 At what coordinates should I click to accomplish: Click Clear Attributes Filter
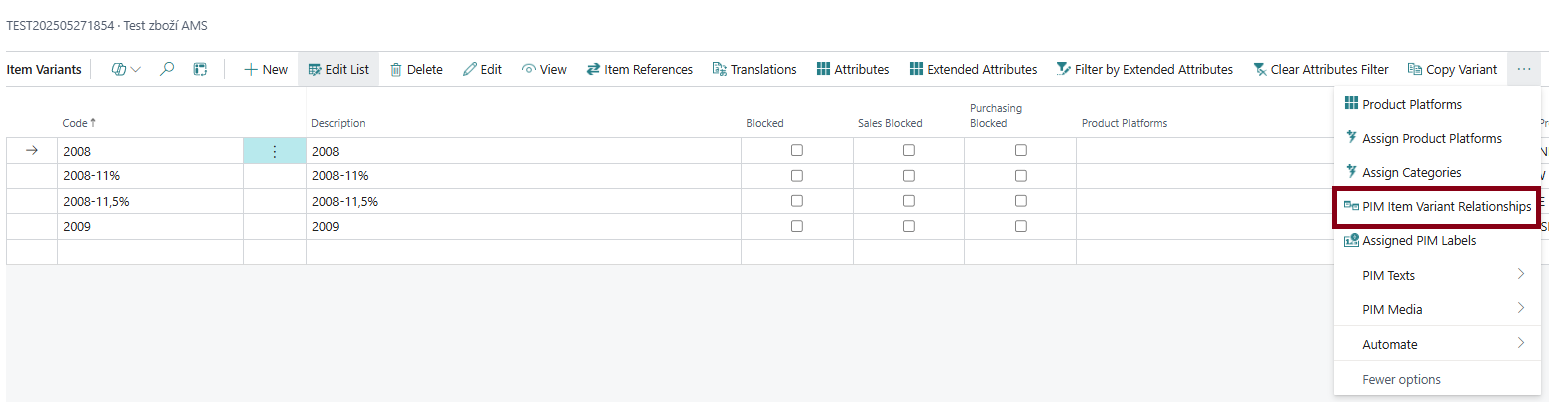(1320, 69)
